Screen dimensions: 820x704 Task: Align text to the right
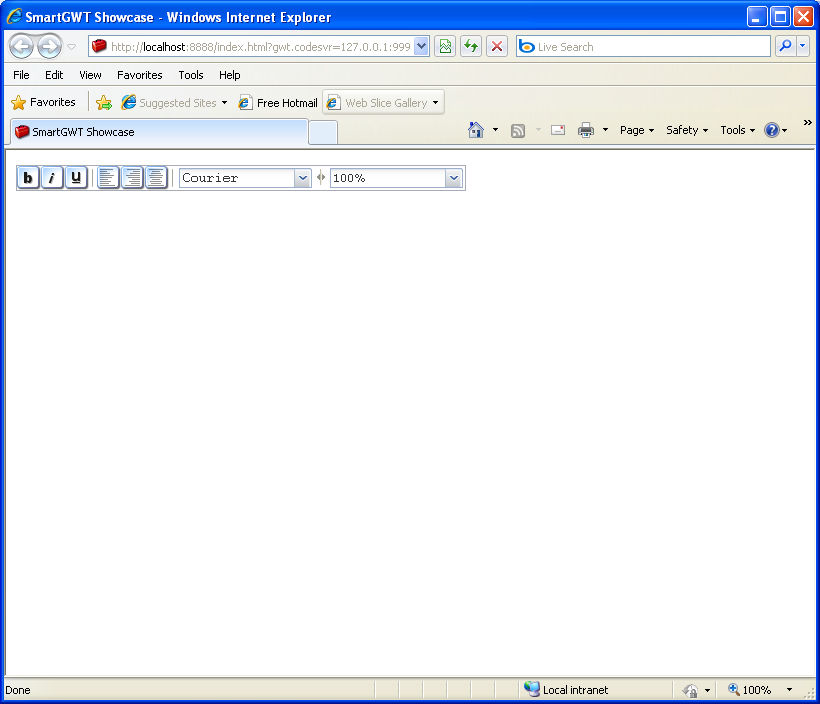coord(132,178)
